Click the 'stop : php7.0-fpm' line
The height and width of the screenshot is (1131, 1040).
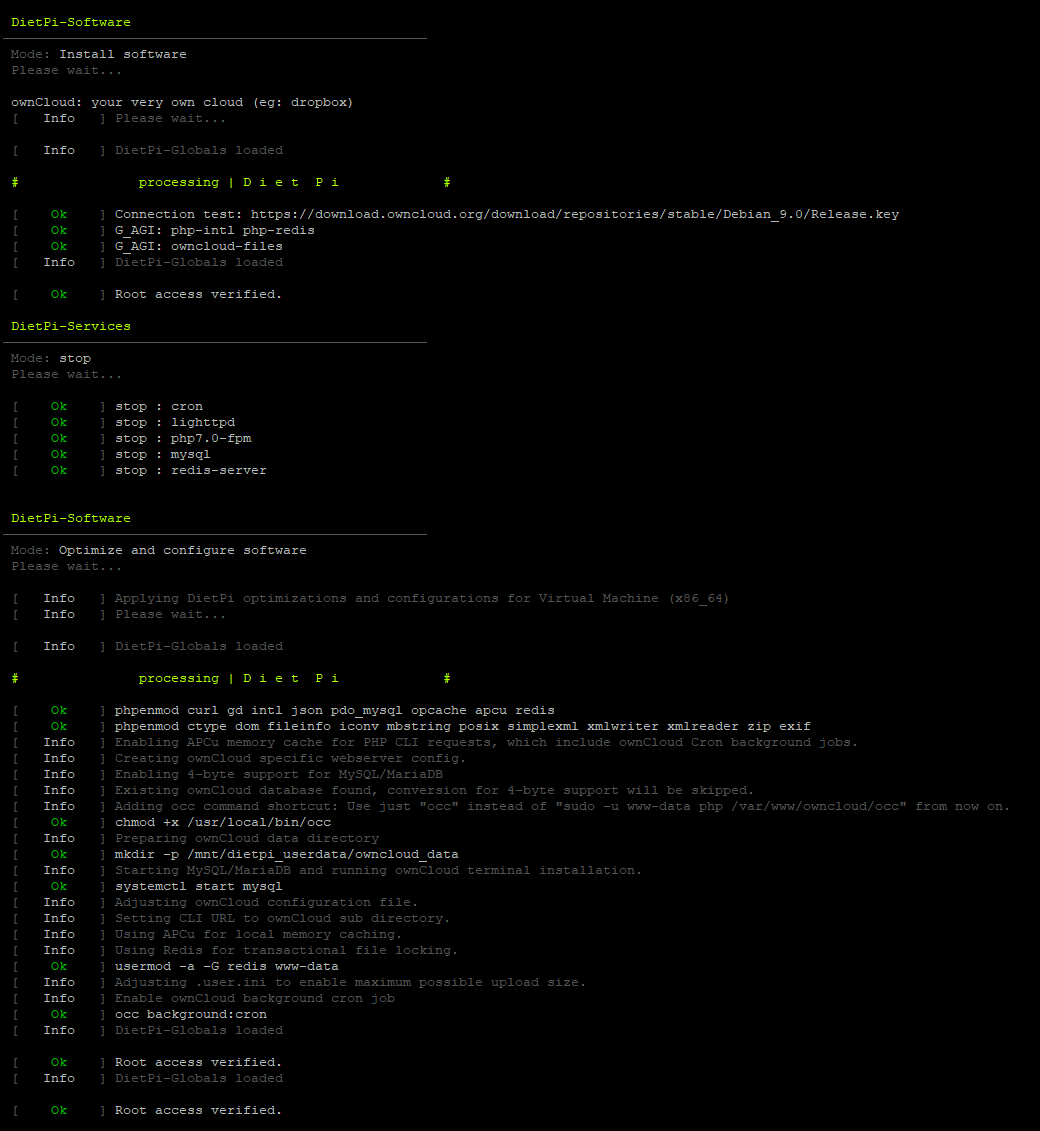(183, 439)
